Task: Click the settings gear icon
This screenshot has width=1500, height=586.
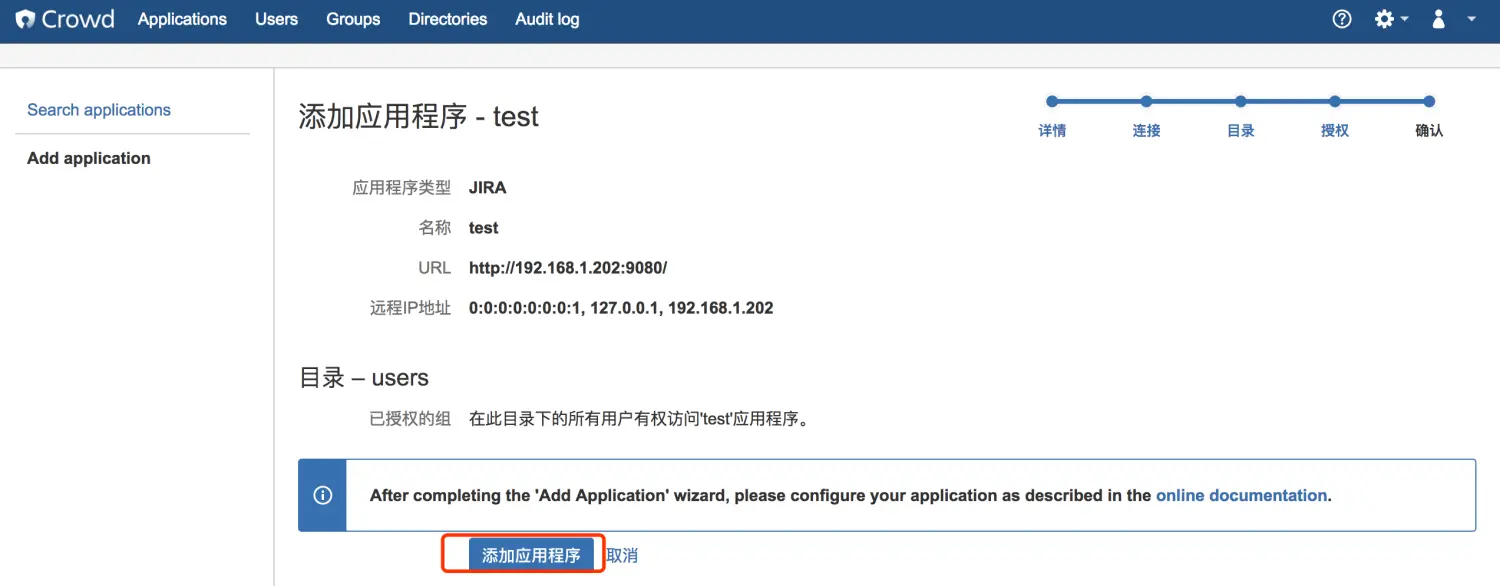Action: 1384,20
